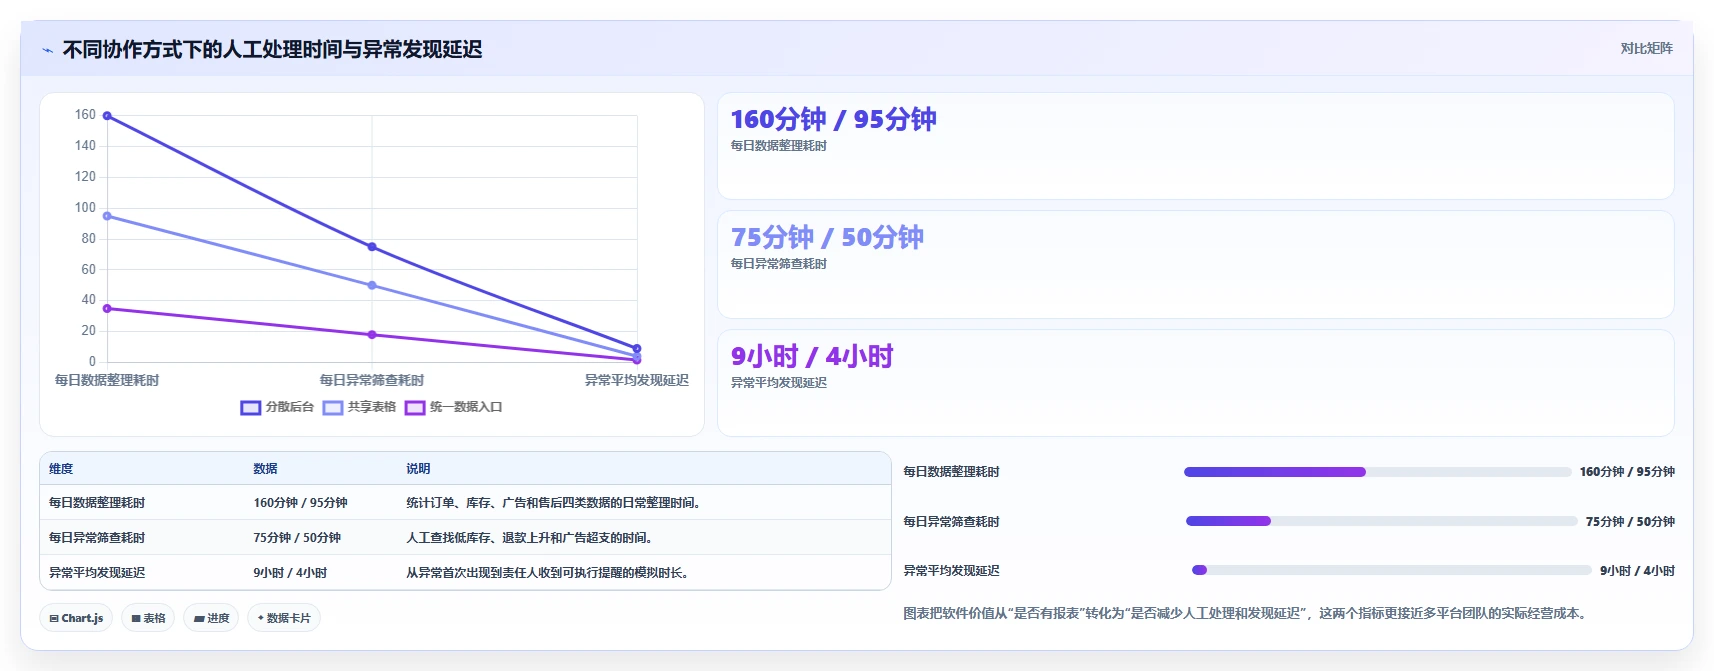Click the 共享表格 point at 每日异常筛查耗时
This screenshot has width=1714, height=671.
(372, 285)
